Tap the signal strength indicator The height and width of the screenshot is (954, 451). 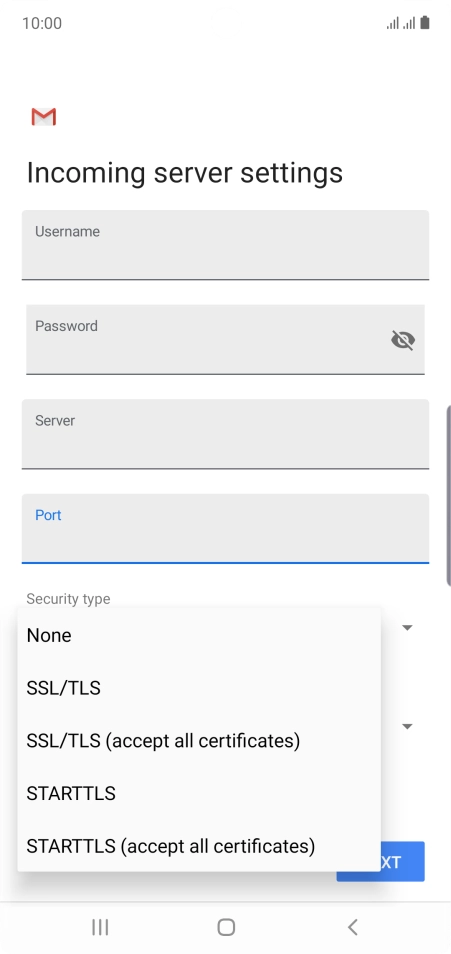(401, 24)
